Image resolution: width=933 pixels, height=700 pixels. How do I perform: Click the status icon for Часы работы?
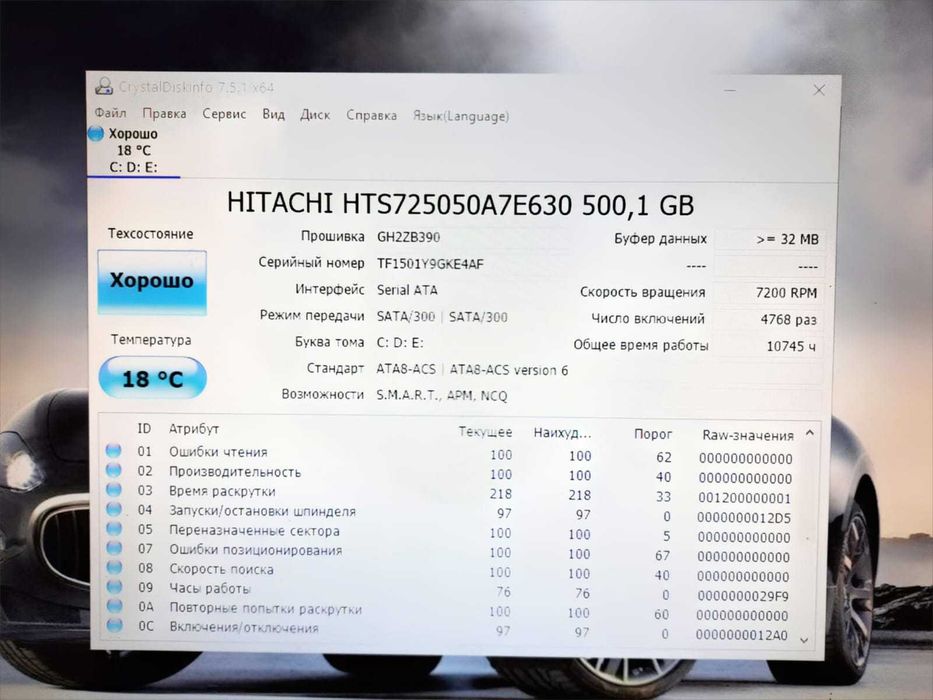tap(114, 587)
